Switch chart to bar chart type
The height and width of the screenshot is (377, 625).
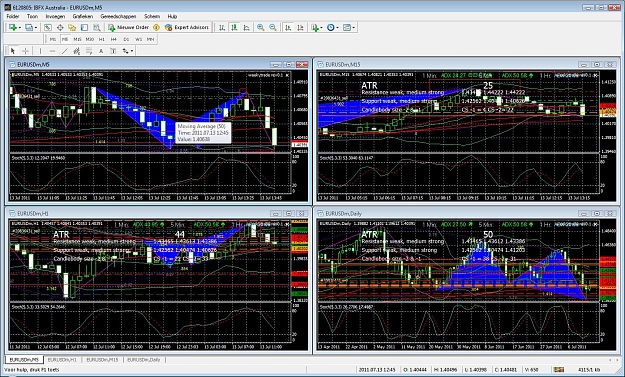click(x=222, y=27)
